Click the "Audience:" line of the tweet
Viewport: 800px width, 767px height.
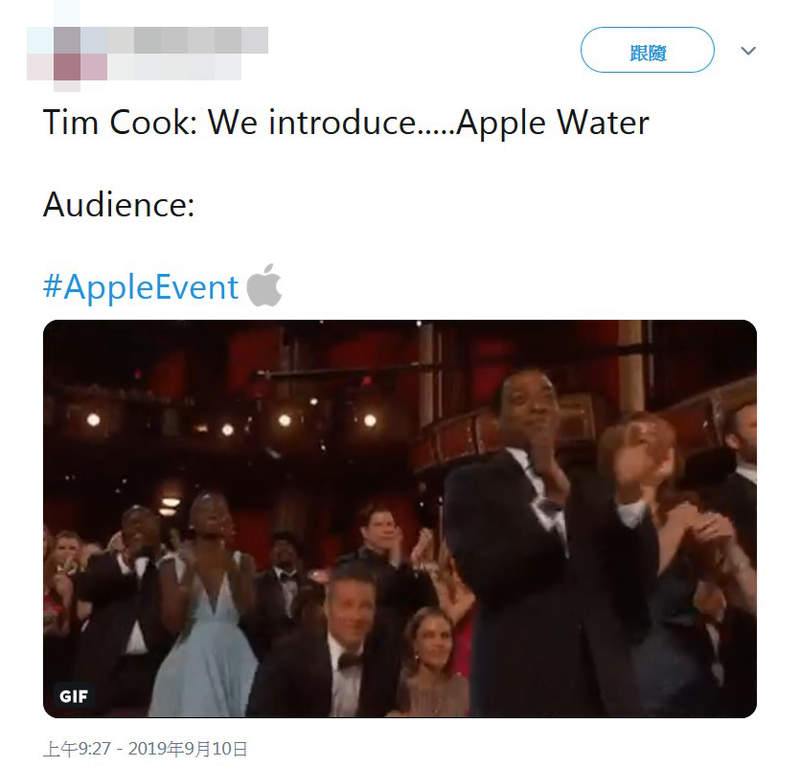coord(118,205)
